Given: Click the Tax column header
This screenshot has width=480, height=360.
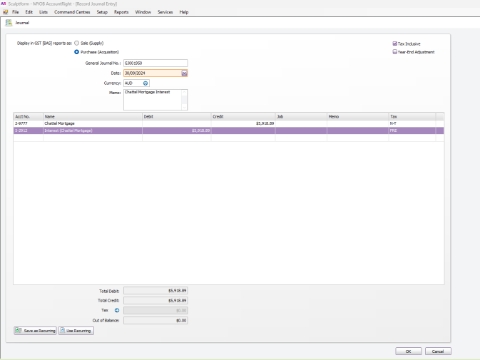Looking at the screenshot, I should 412,116.
